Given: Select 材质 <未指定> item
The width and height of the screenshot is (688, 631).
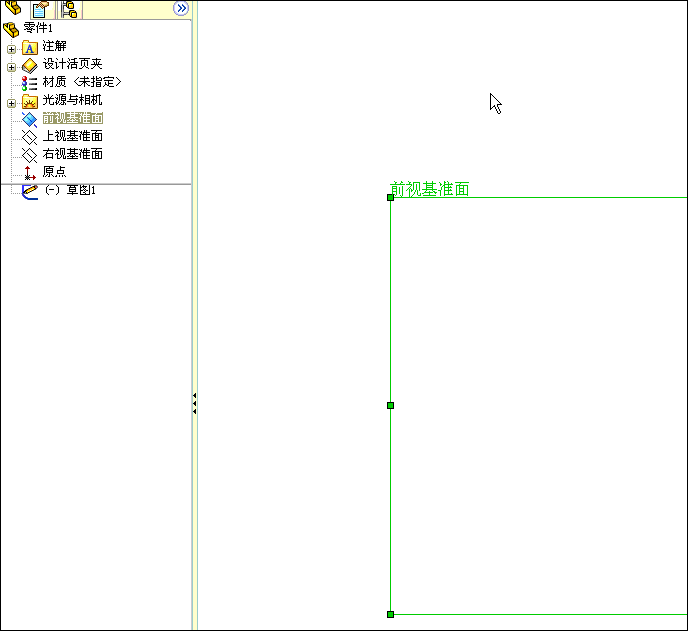Looking at the screenshot, I should pos(82,82).
